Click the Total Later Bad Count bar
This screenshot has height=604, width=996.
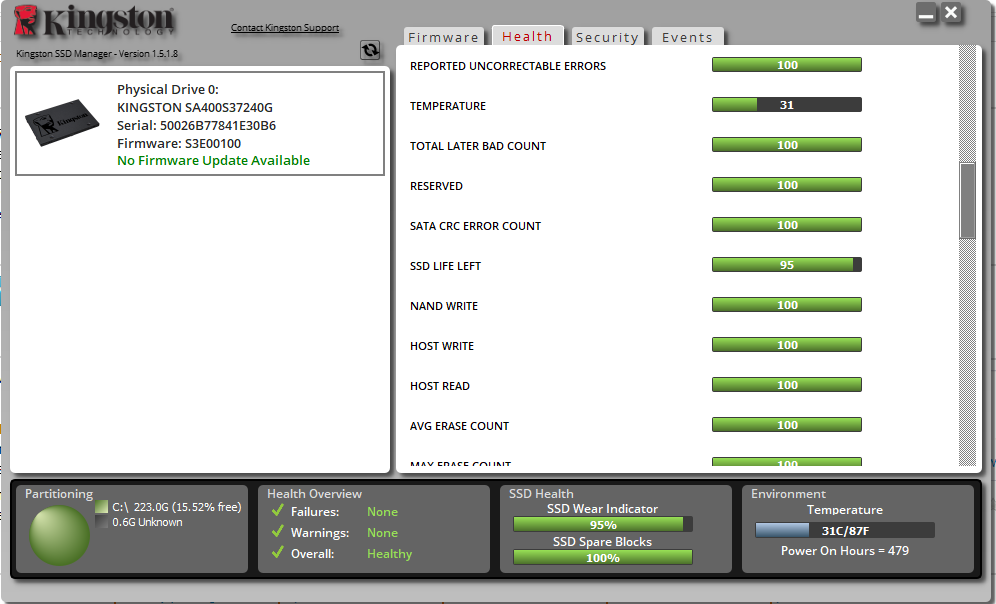pos(786,145)
